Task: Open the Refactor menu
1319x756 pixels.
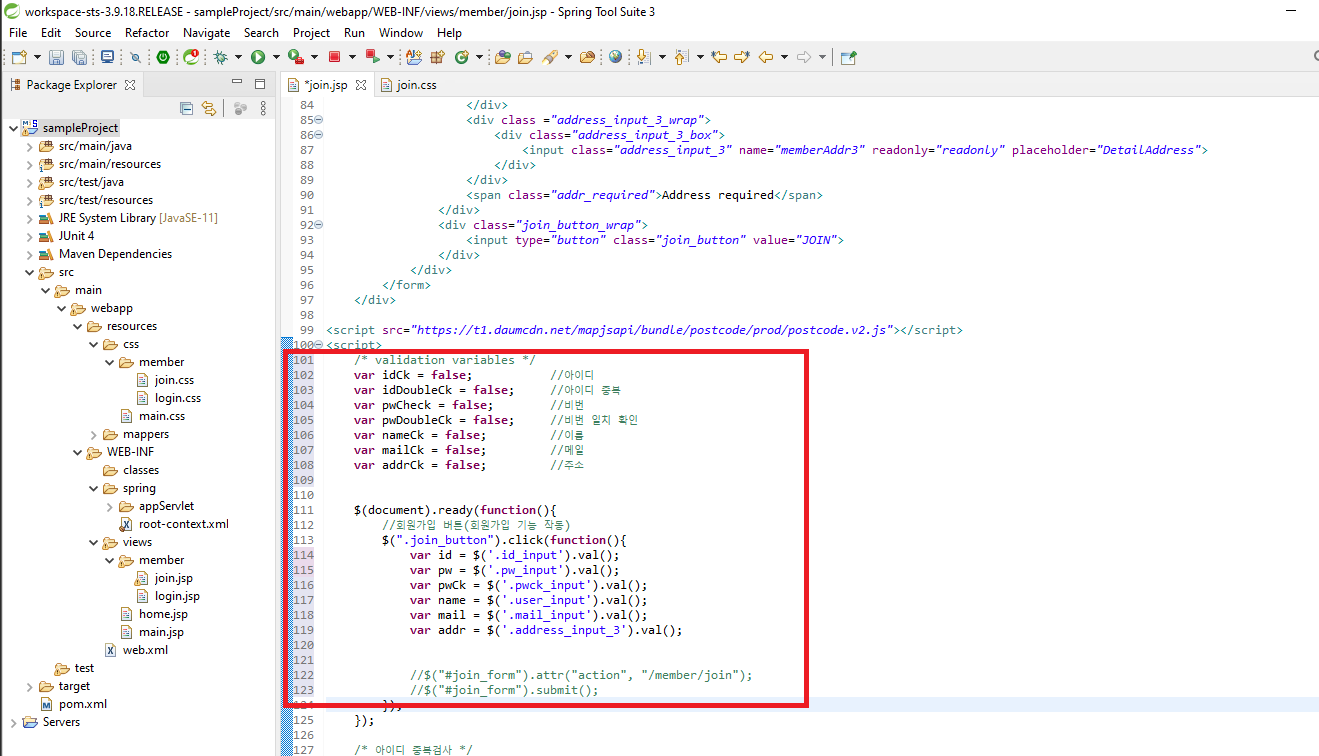Action: pos(147,32)
